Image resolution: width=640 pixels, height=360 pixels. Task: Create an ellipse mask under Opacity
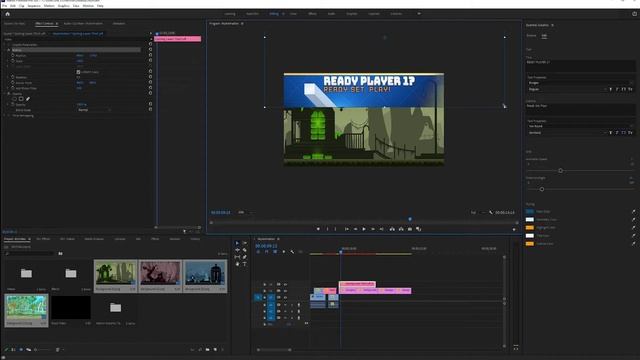click(14, 99)
